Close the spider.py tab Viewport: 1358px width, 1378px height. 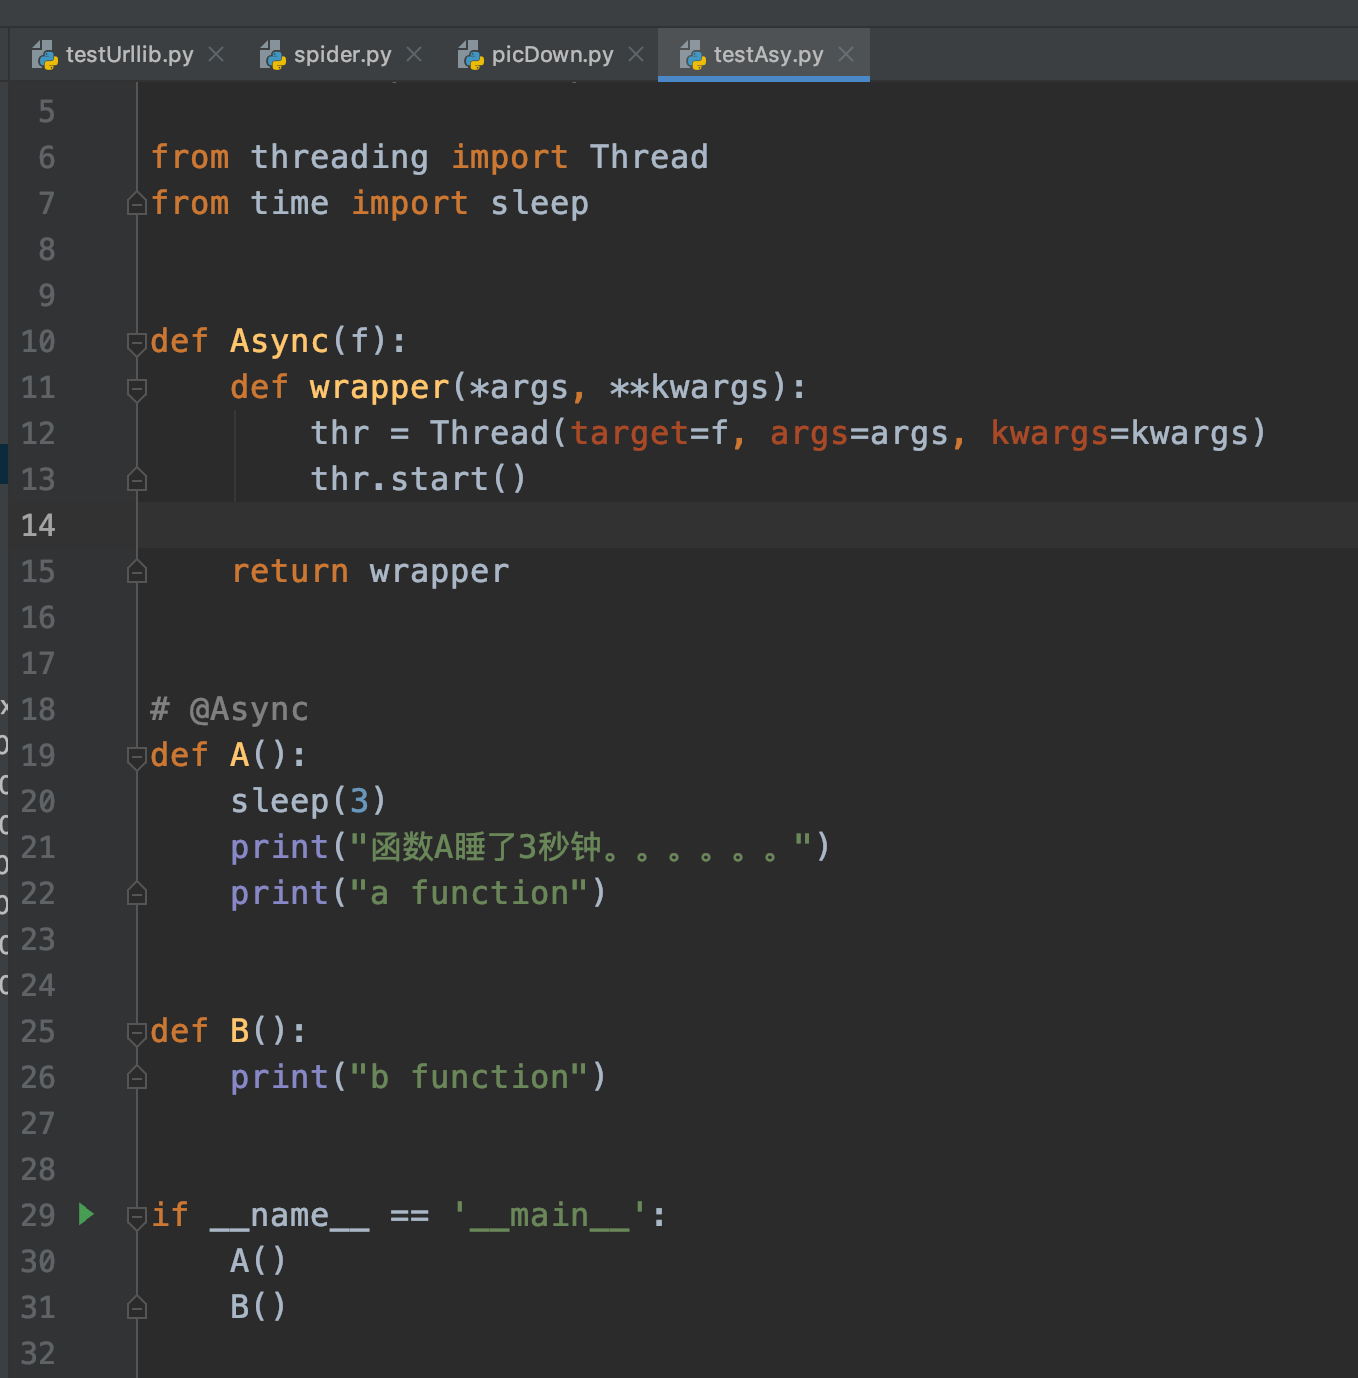[x=414, y=54]
